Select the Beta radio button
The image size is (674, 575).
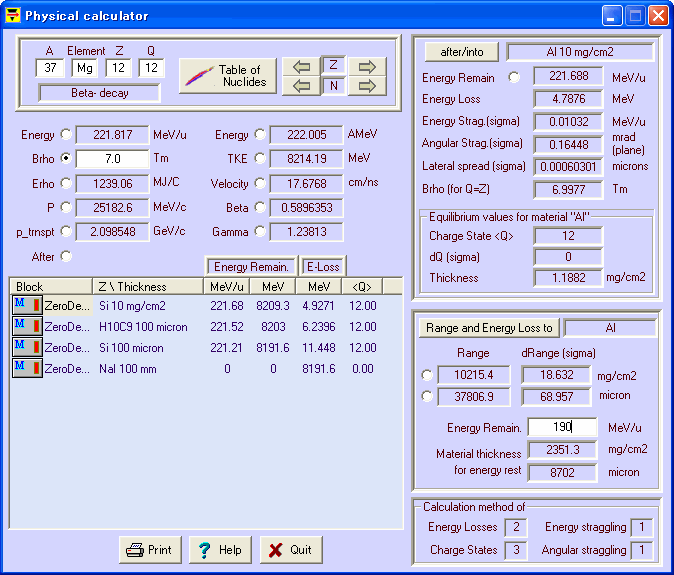click(260, 207)
